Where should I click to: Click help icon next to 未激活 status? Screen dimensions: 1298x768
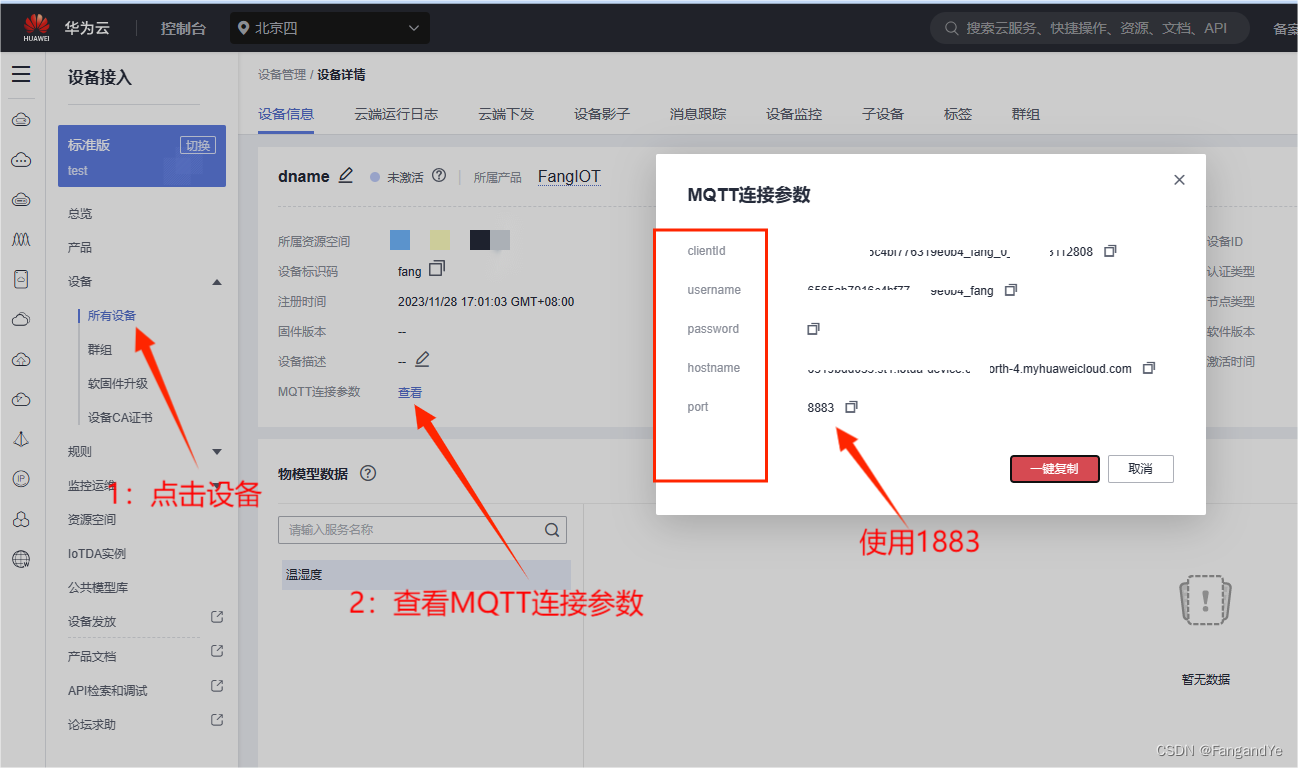point(439,176)
